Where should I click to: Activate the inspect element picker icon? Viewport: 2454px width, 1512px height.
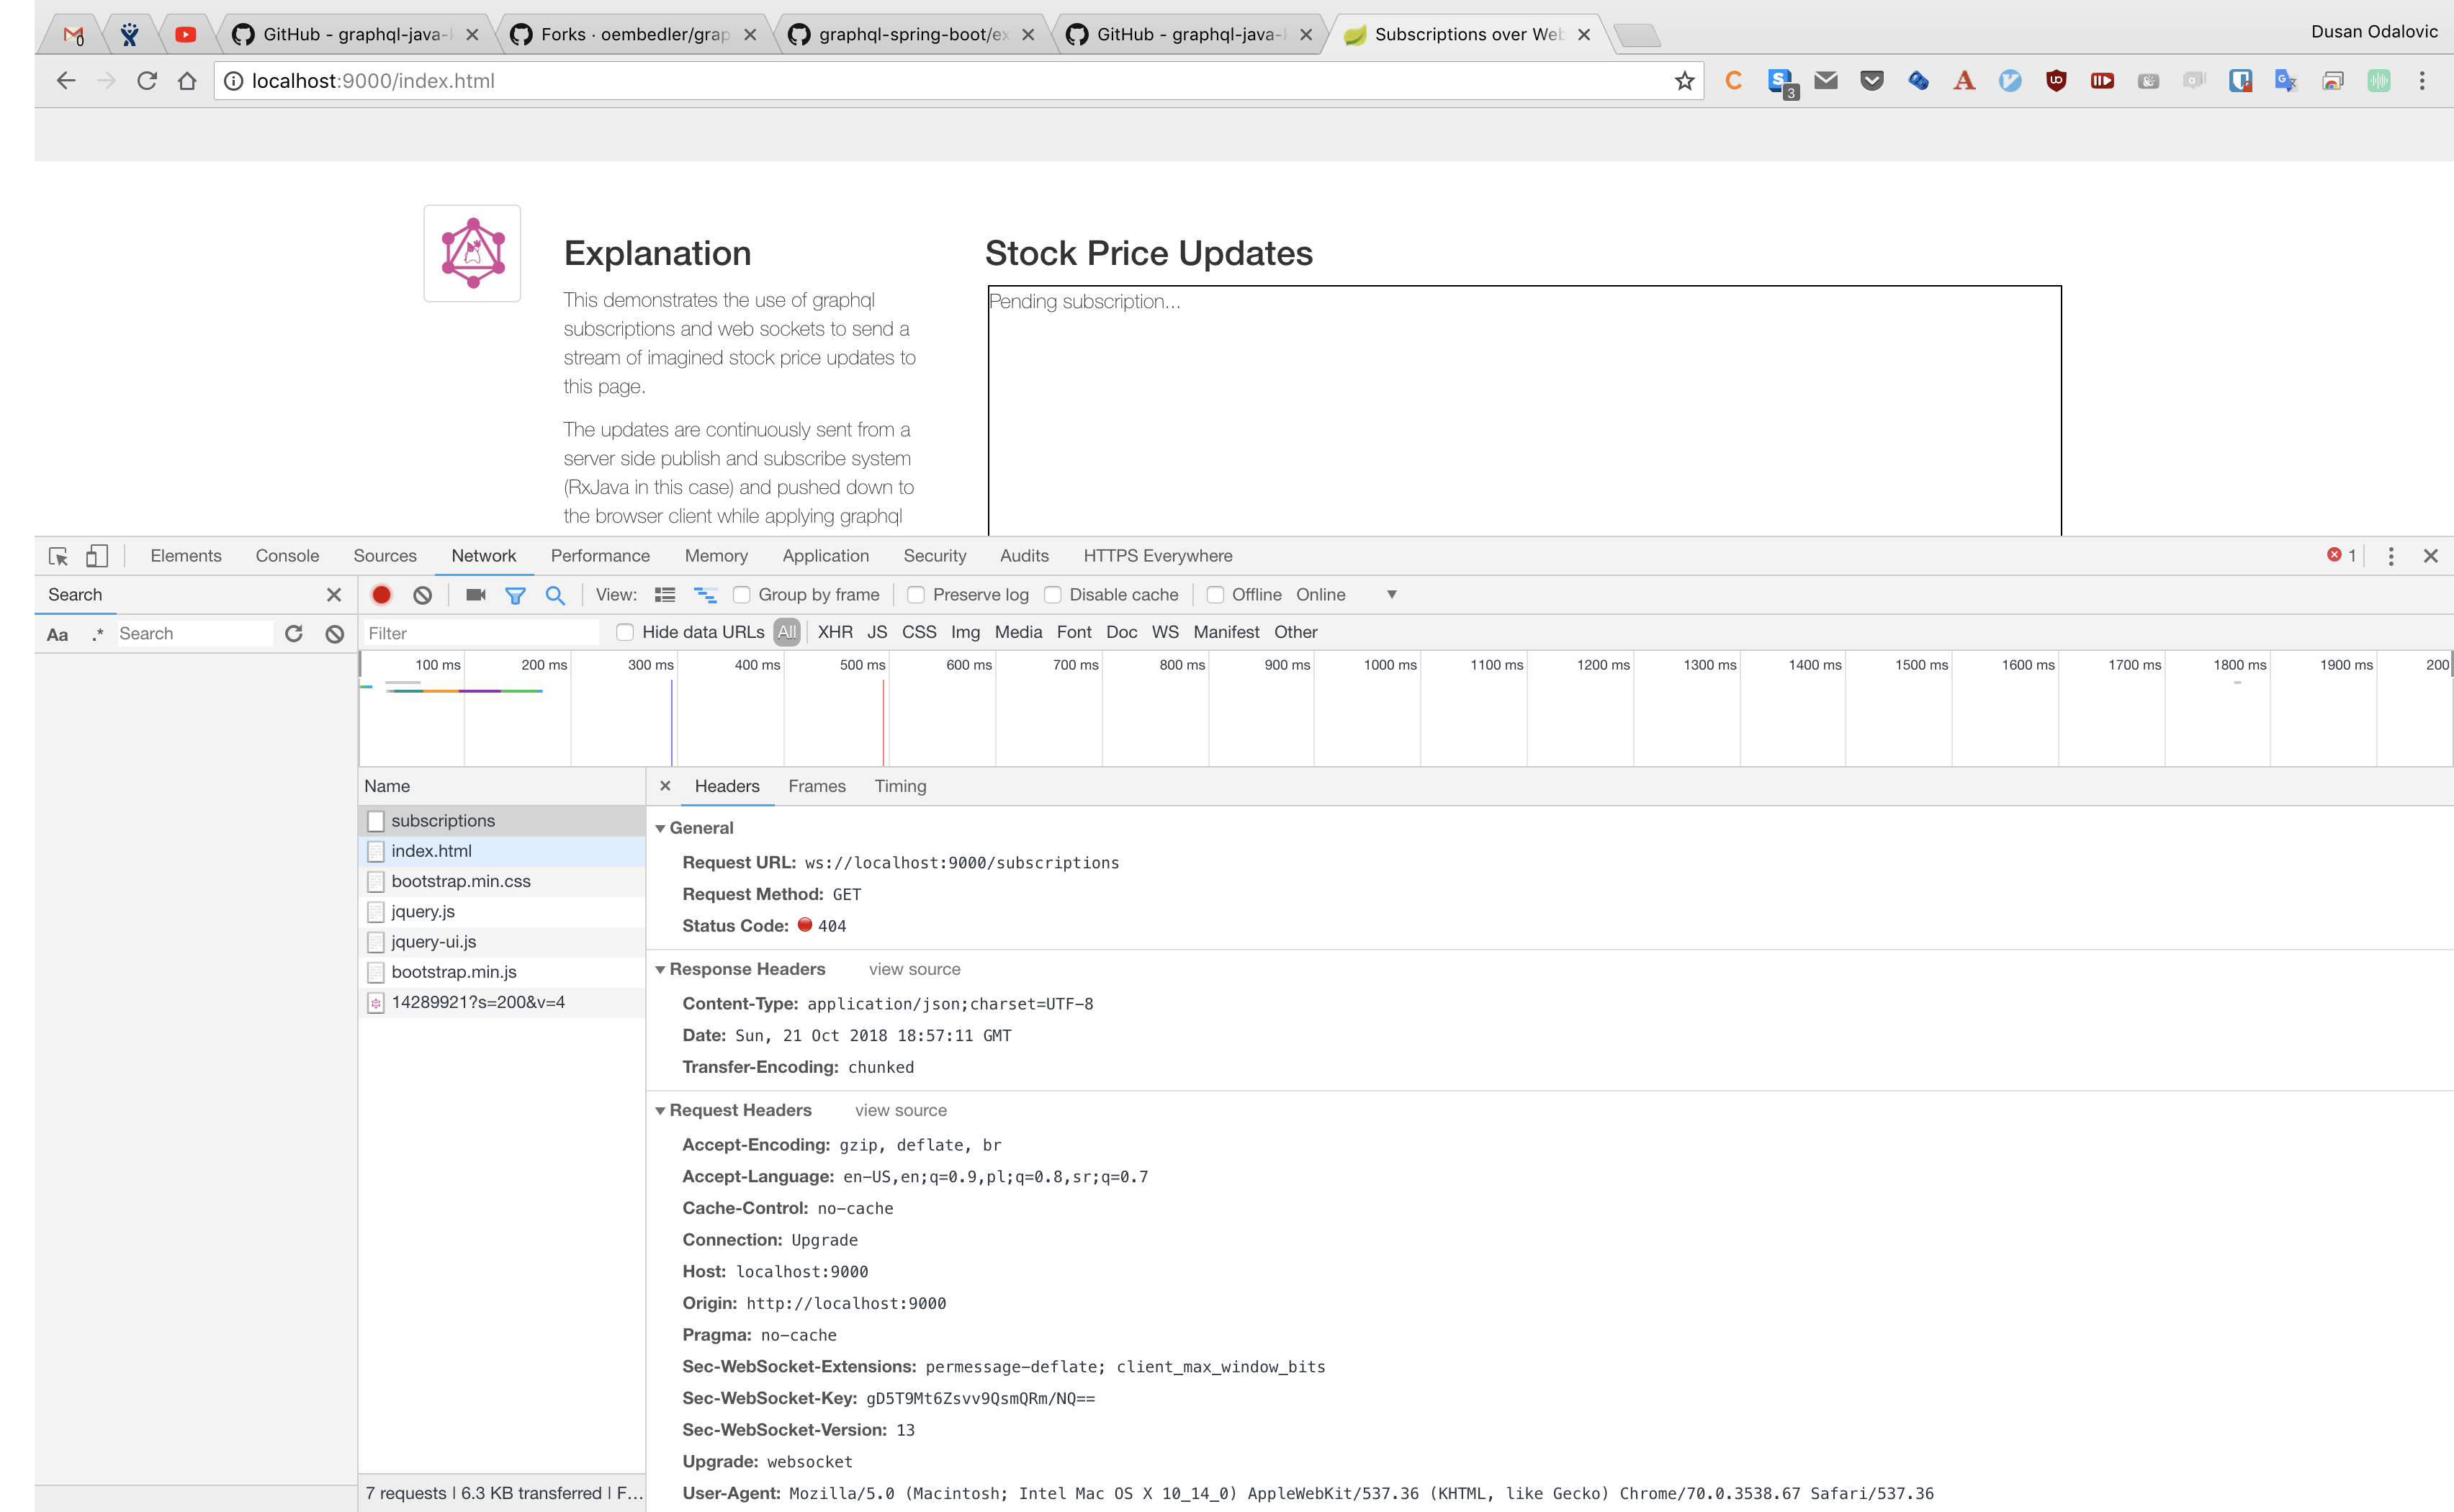(58, 556)
